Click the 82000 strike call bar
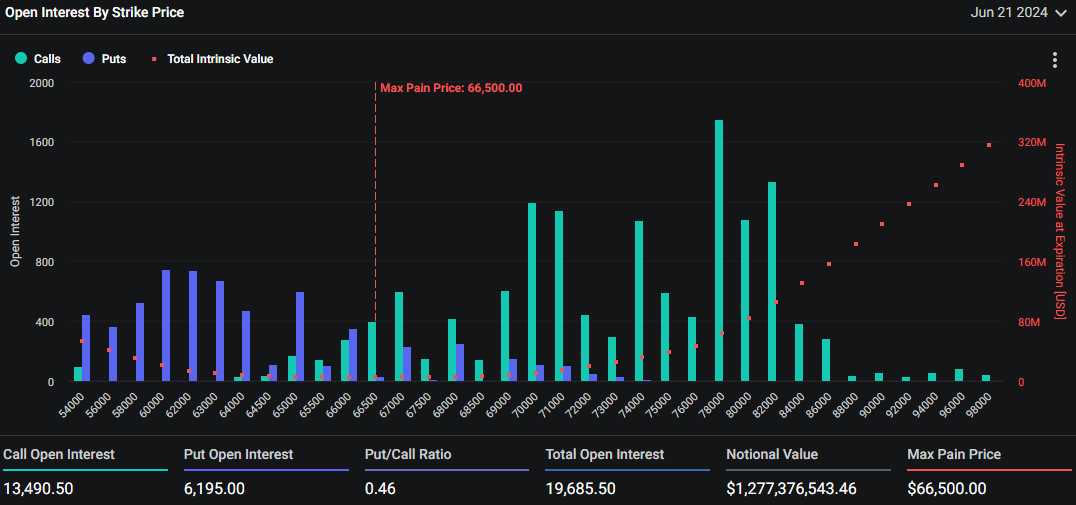The width and height of the screenshot is (1076, 505). (772, 282)
